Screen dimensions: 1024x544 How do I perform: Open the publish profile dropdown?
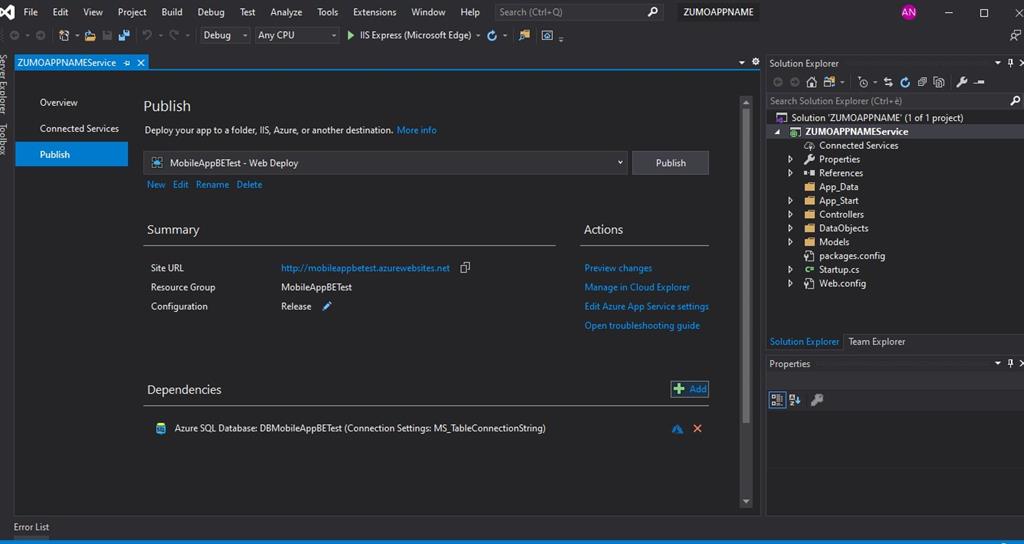click(620, 163)
